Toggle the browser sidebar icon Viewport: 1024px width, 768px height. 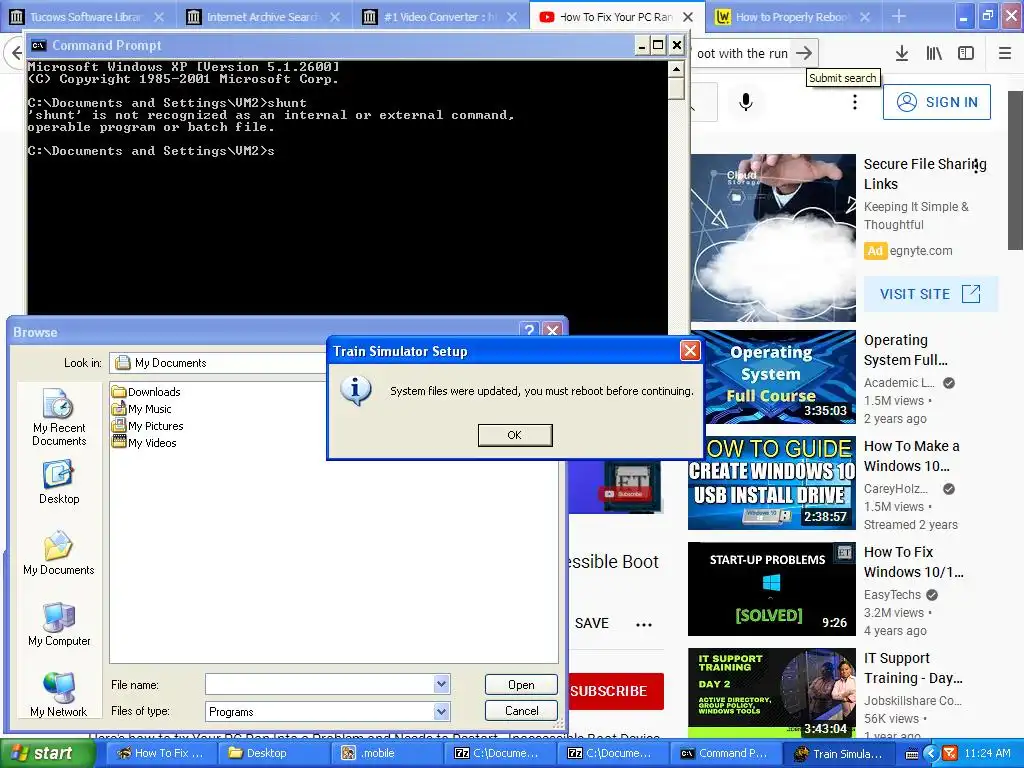click(x=966, y=53)
